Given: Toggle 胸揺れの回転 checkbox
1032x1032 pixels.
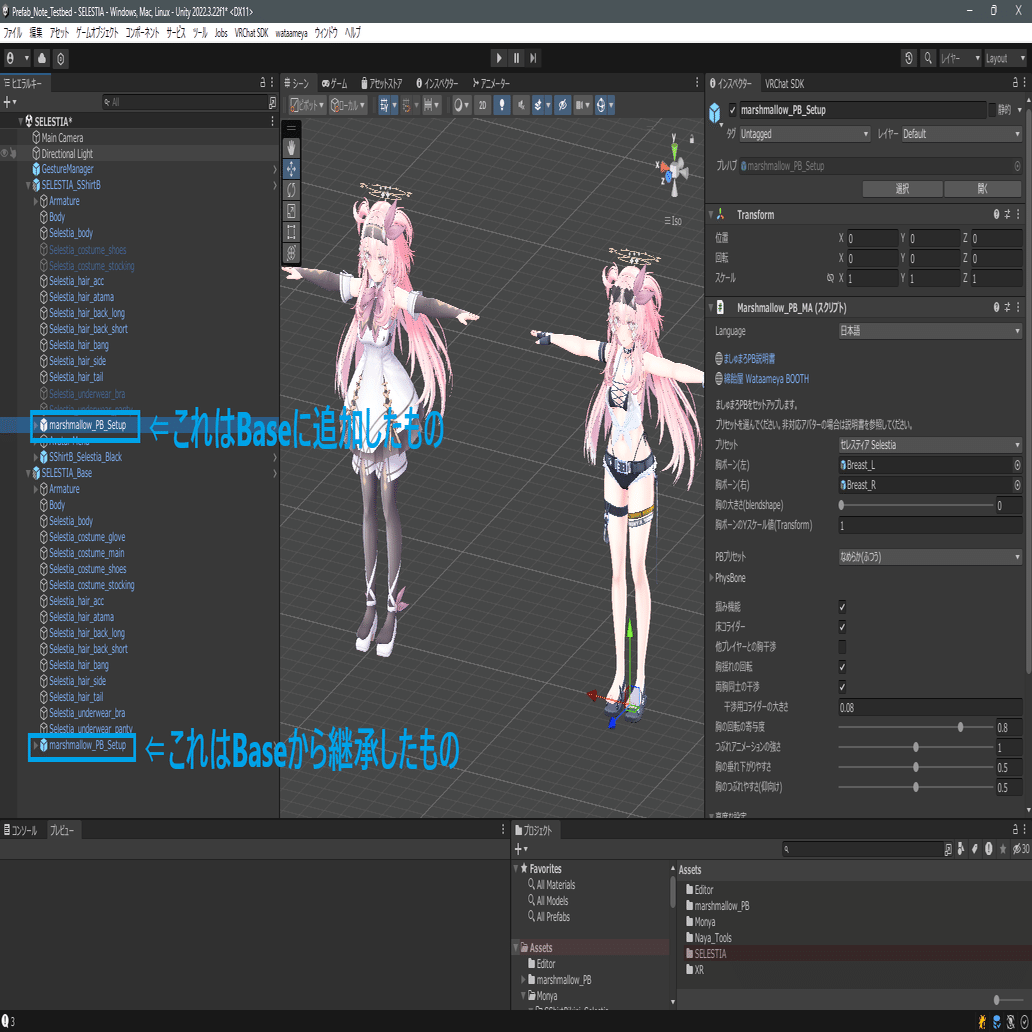Looking at the screenshot, I should point(842,667).
